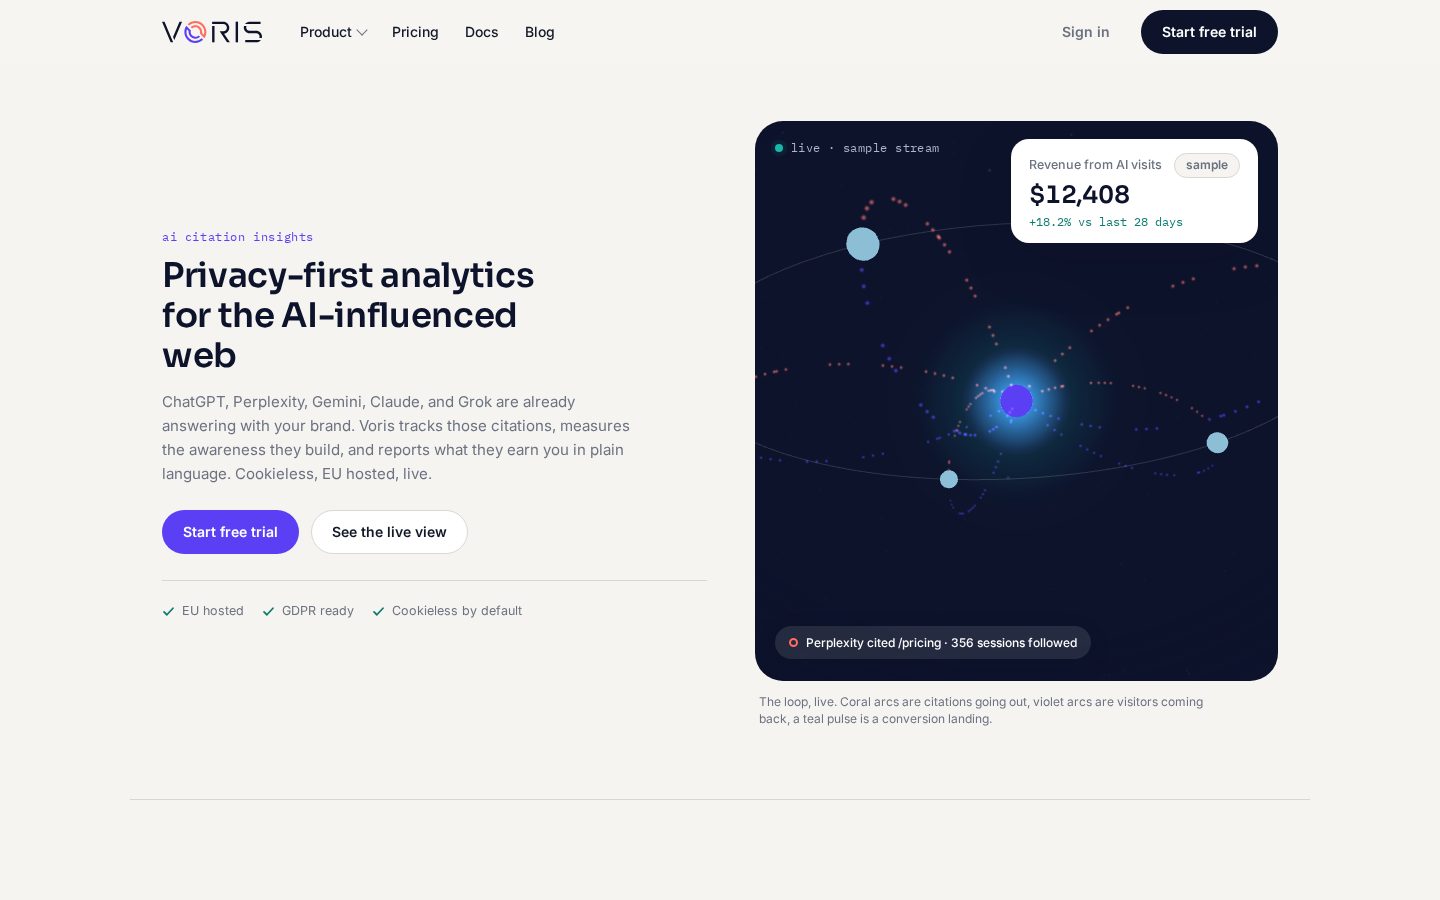Screen dimensions: 1440x900
Task: Click the teal live status dot
Action: pos(779,148)
